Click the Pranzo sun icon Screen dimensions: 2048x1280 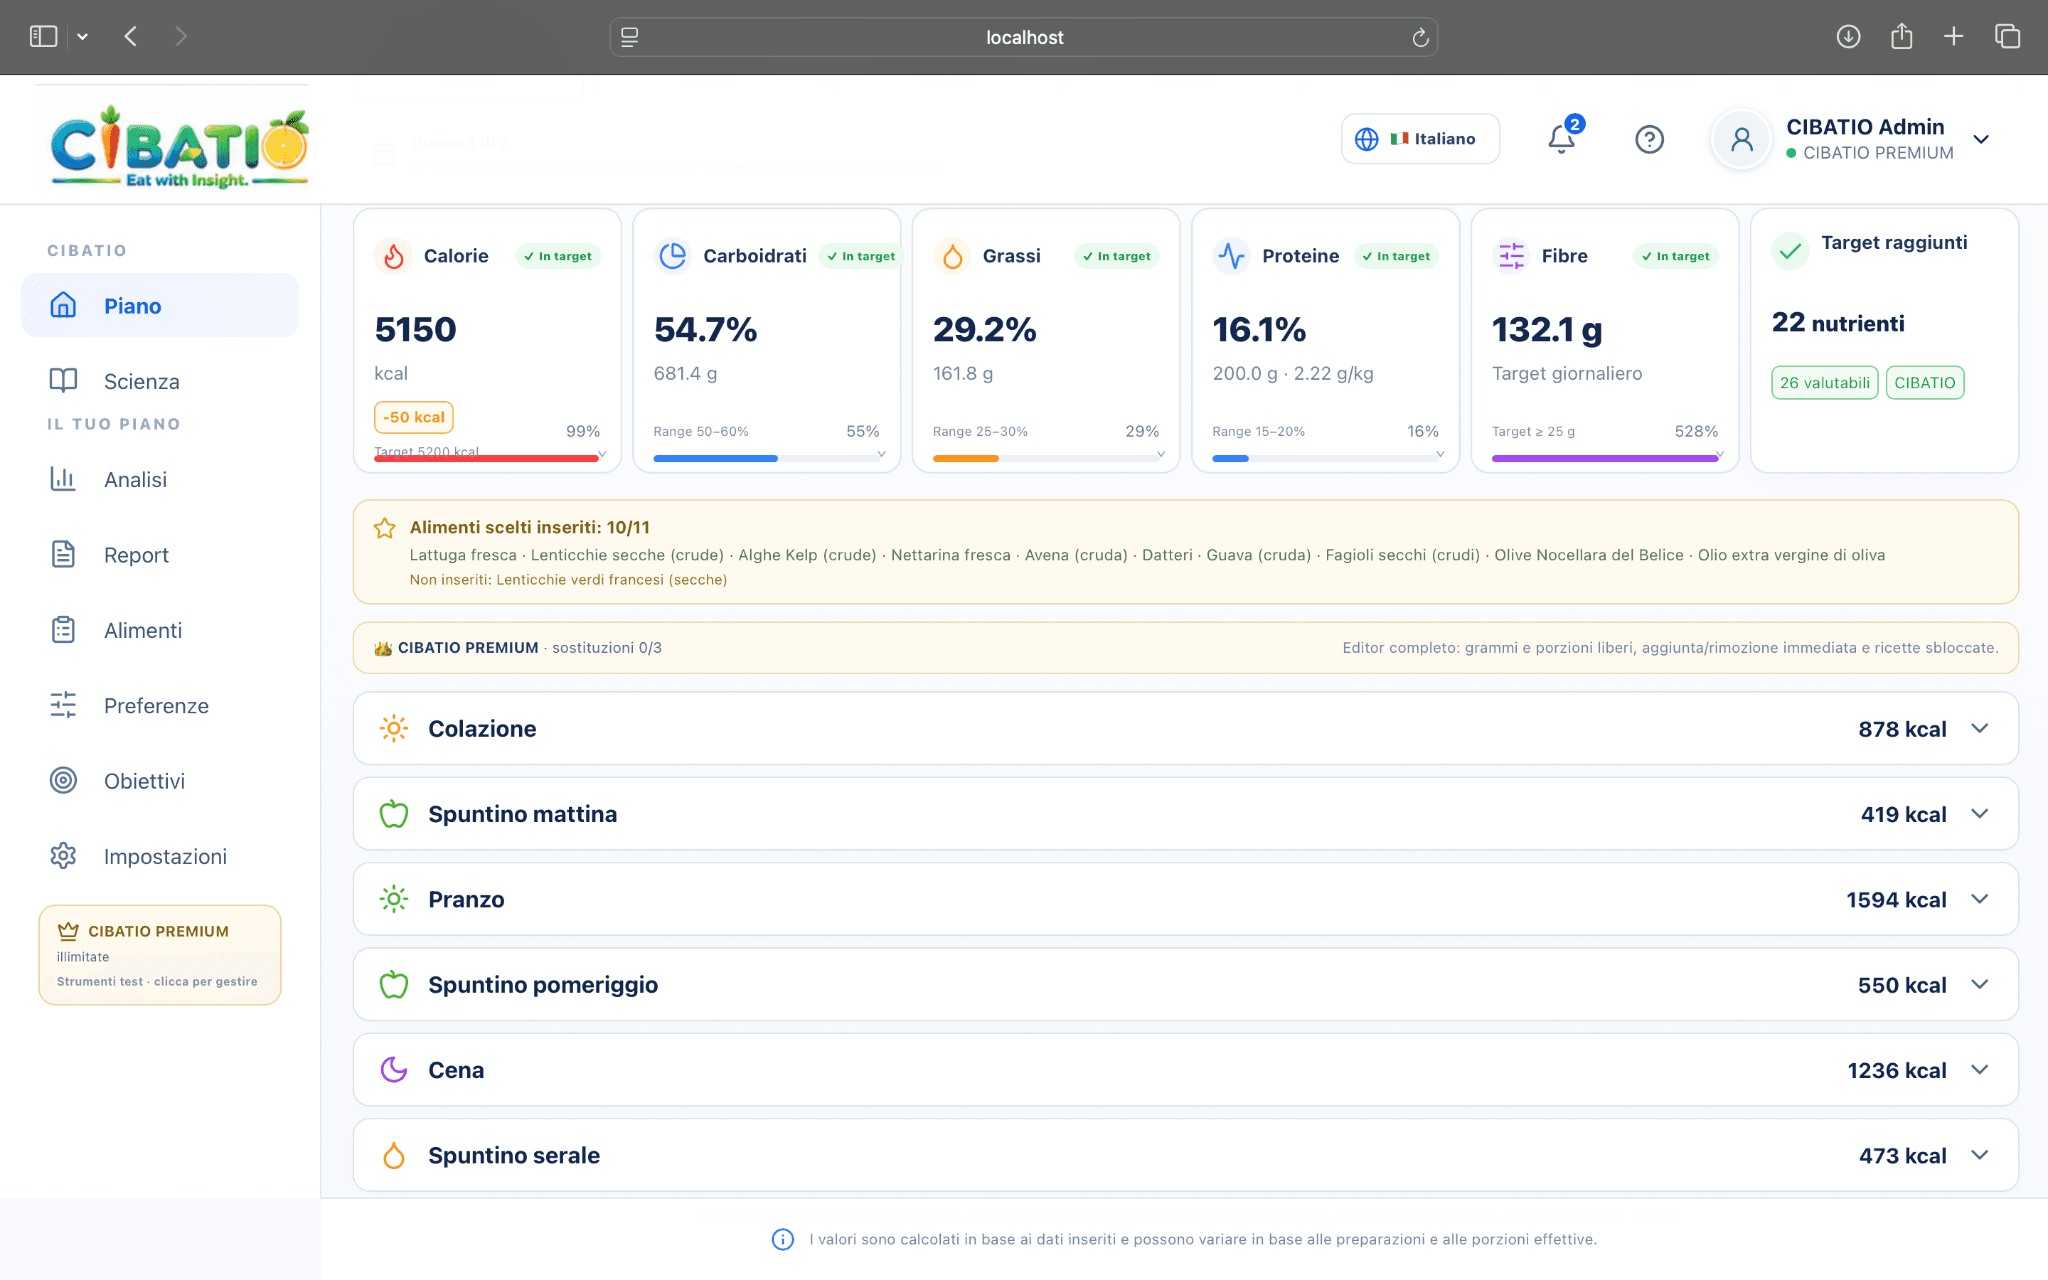[394, 899]
